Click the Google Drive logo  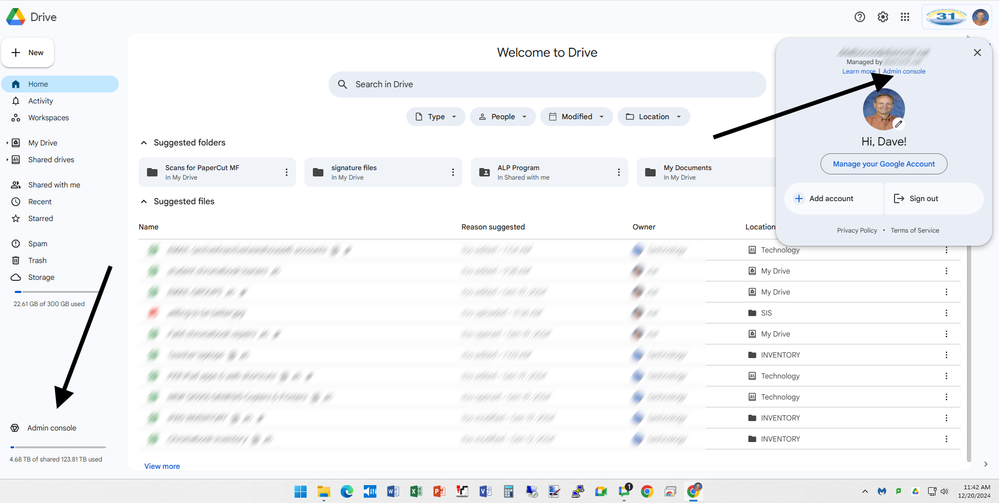click(16, 17)
